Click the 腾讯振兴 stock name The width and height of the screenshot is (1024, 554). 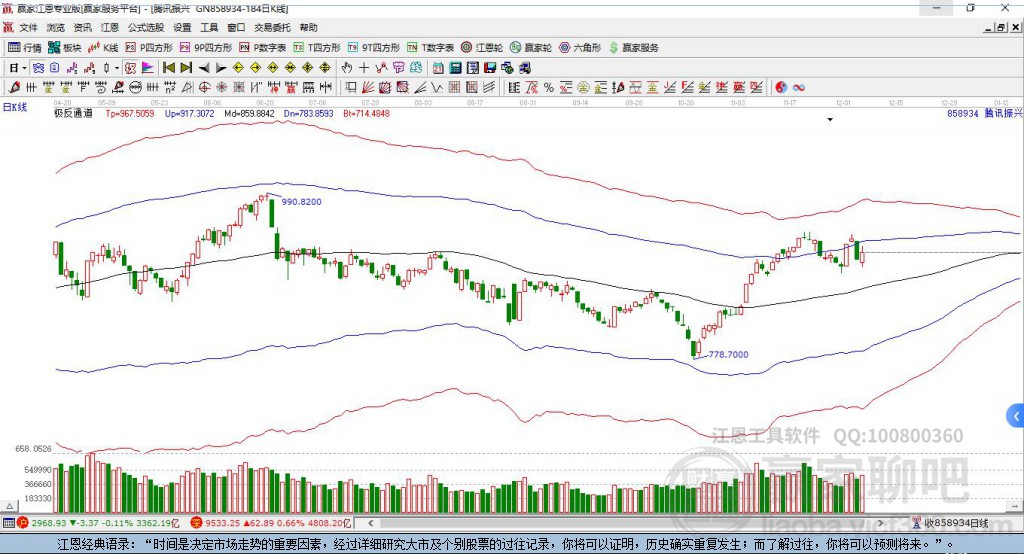pos(1003,113)
